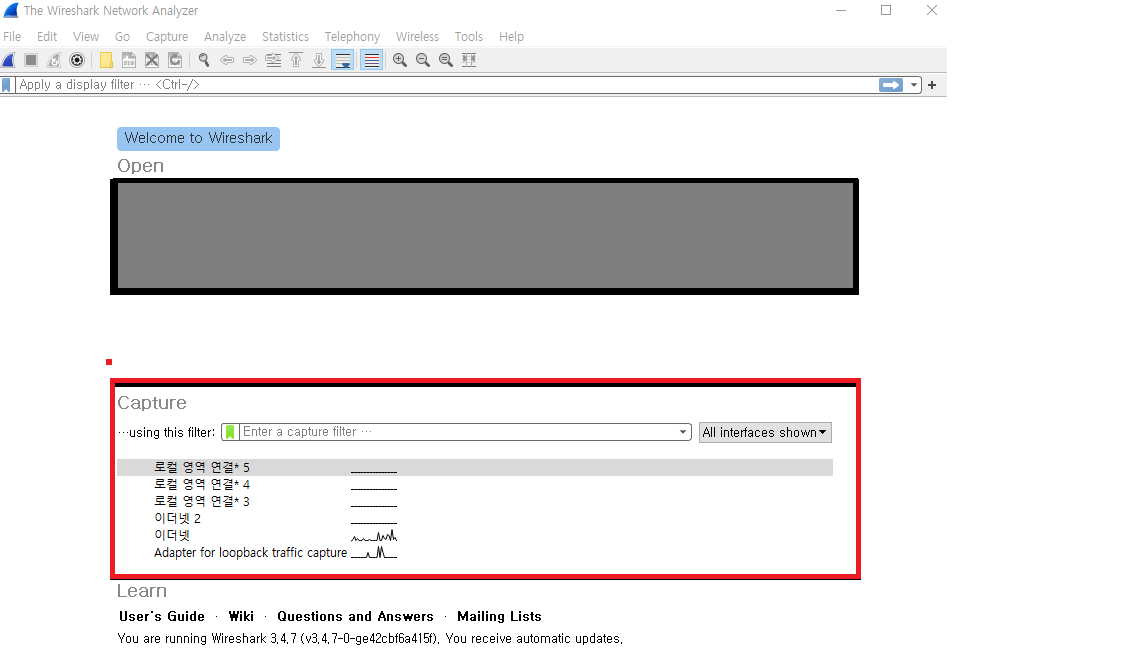Viewport: 1142px width, 663px height.
Task: Open the Statistics menu
Action: (x=286, y=36)
